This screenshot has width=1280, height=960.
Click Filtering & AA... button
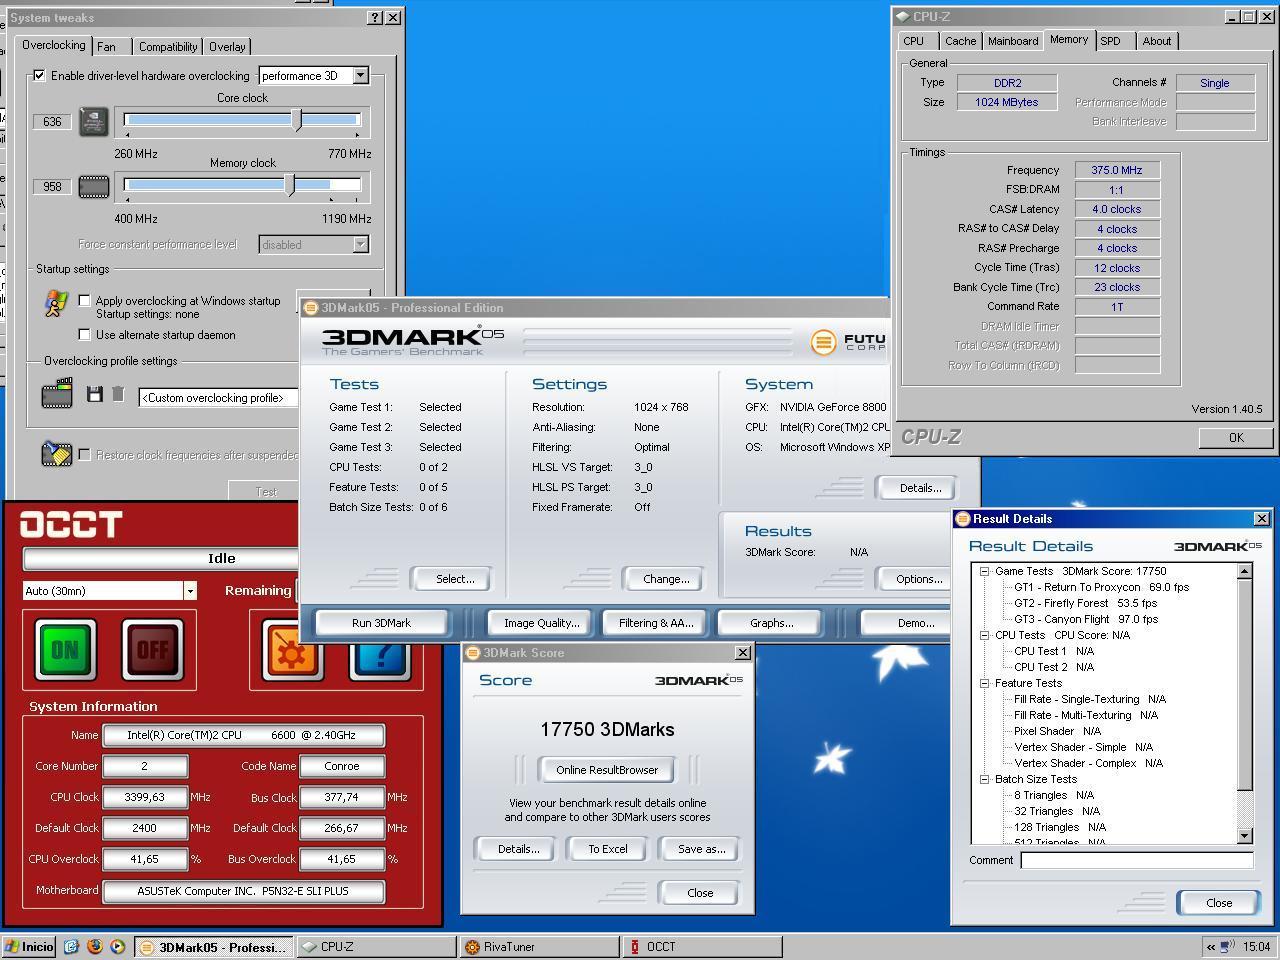(656, 623)
